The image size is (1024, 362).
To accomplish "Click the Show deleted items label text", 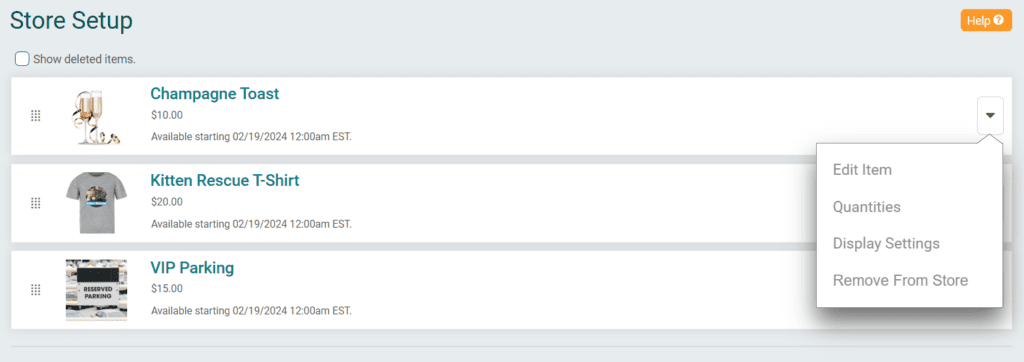I will pos(84,59).
